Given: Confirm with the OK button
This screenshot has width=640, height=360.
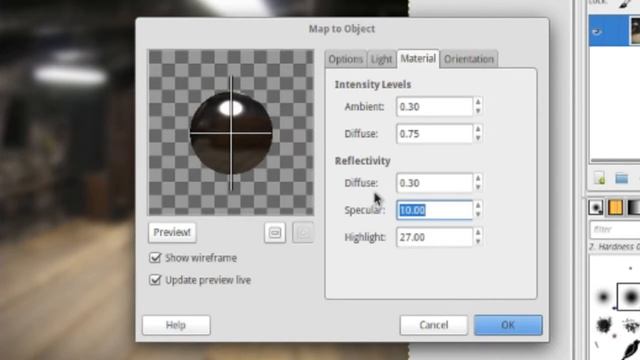Looking at the screenshot, I should pyautogui.click(x=508, y=325).
